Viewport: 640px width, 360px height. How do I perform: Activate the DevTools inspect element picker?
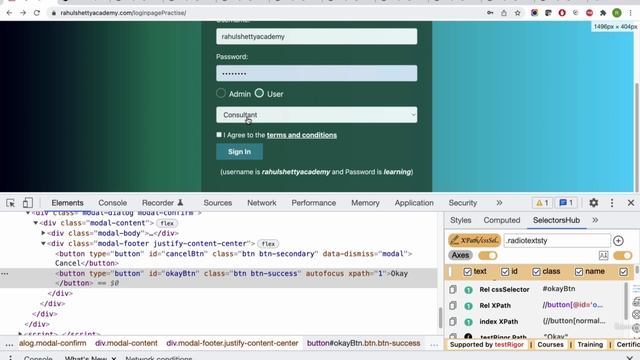(11, 203)
